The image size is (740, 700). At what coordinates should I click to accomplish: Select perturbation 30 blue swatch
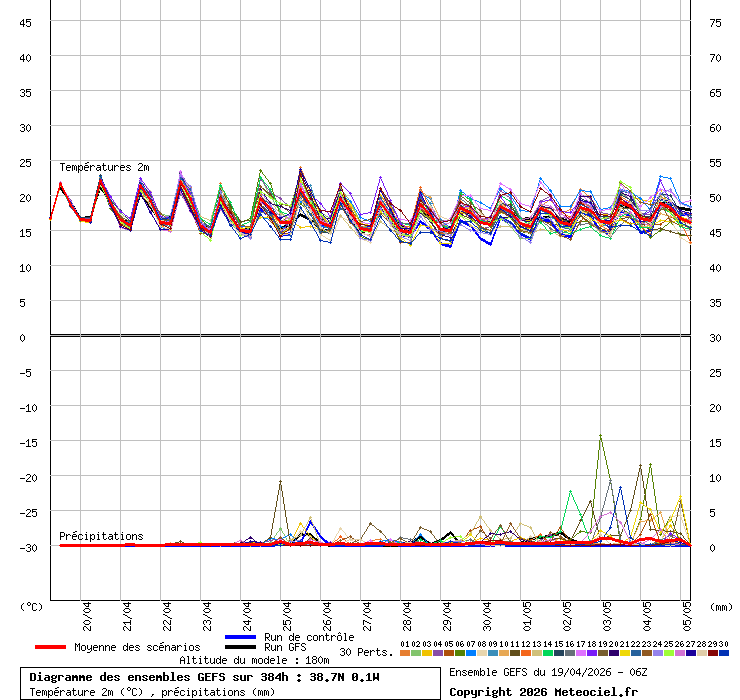(x=724, y=653)
